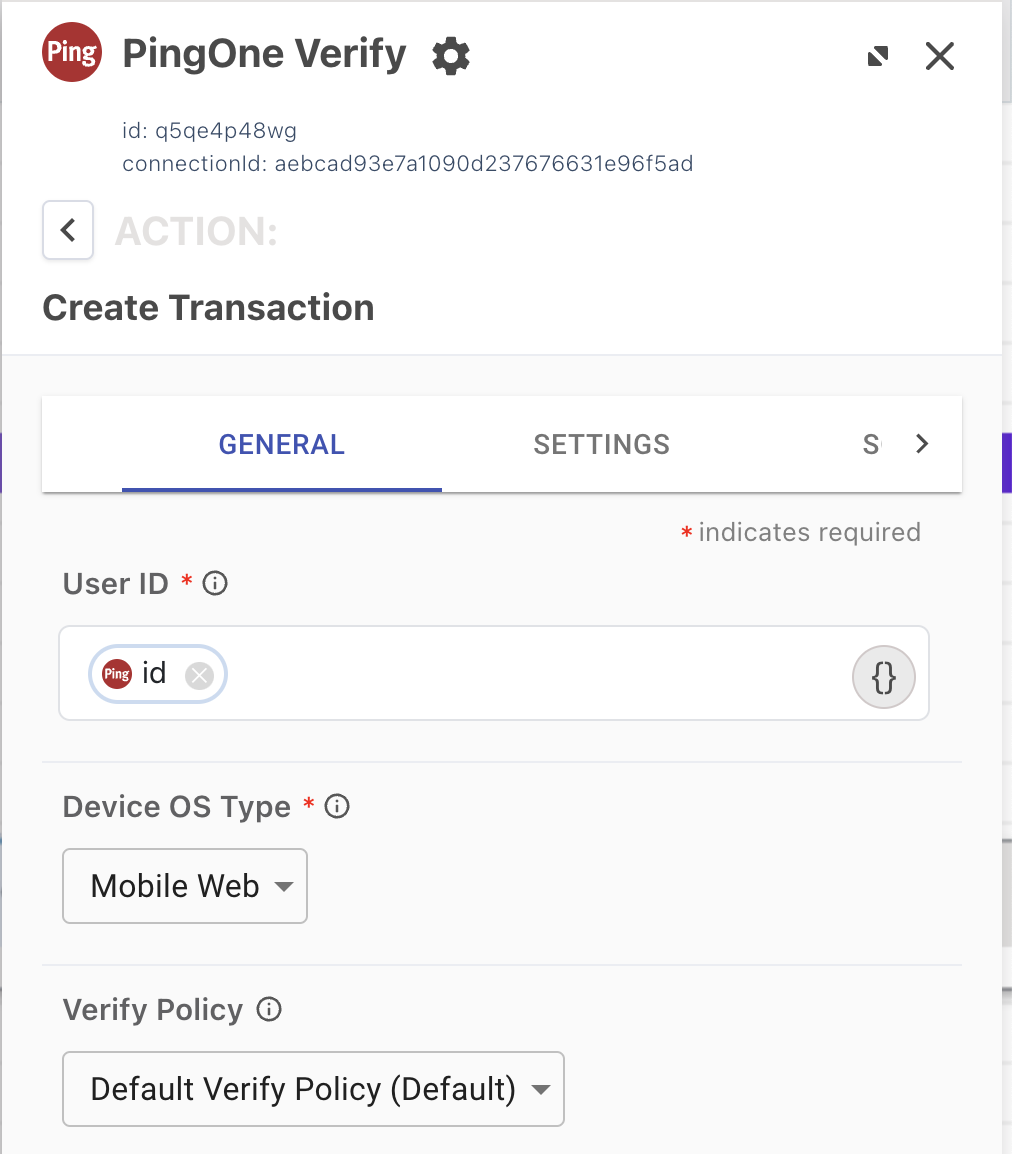This screenshot has width=1012, height=1154.
Task: Click the Ping icon inside the id token chip
Action: click(x=117, y=674)
